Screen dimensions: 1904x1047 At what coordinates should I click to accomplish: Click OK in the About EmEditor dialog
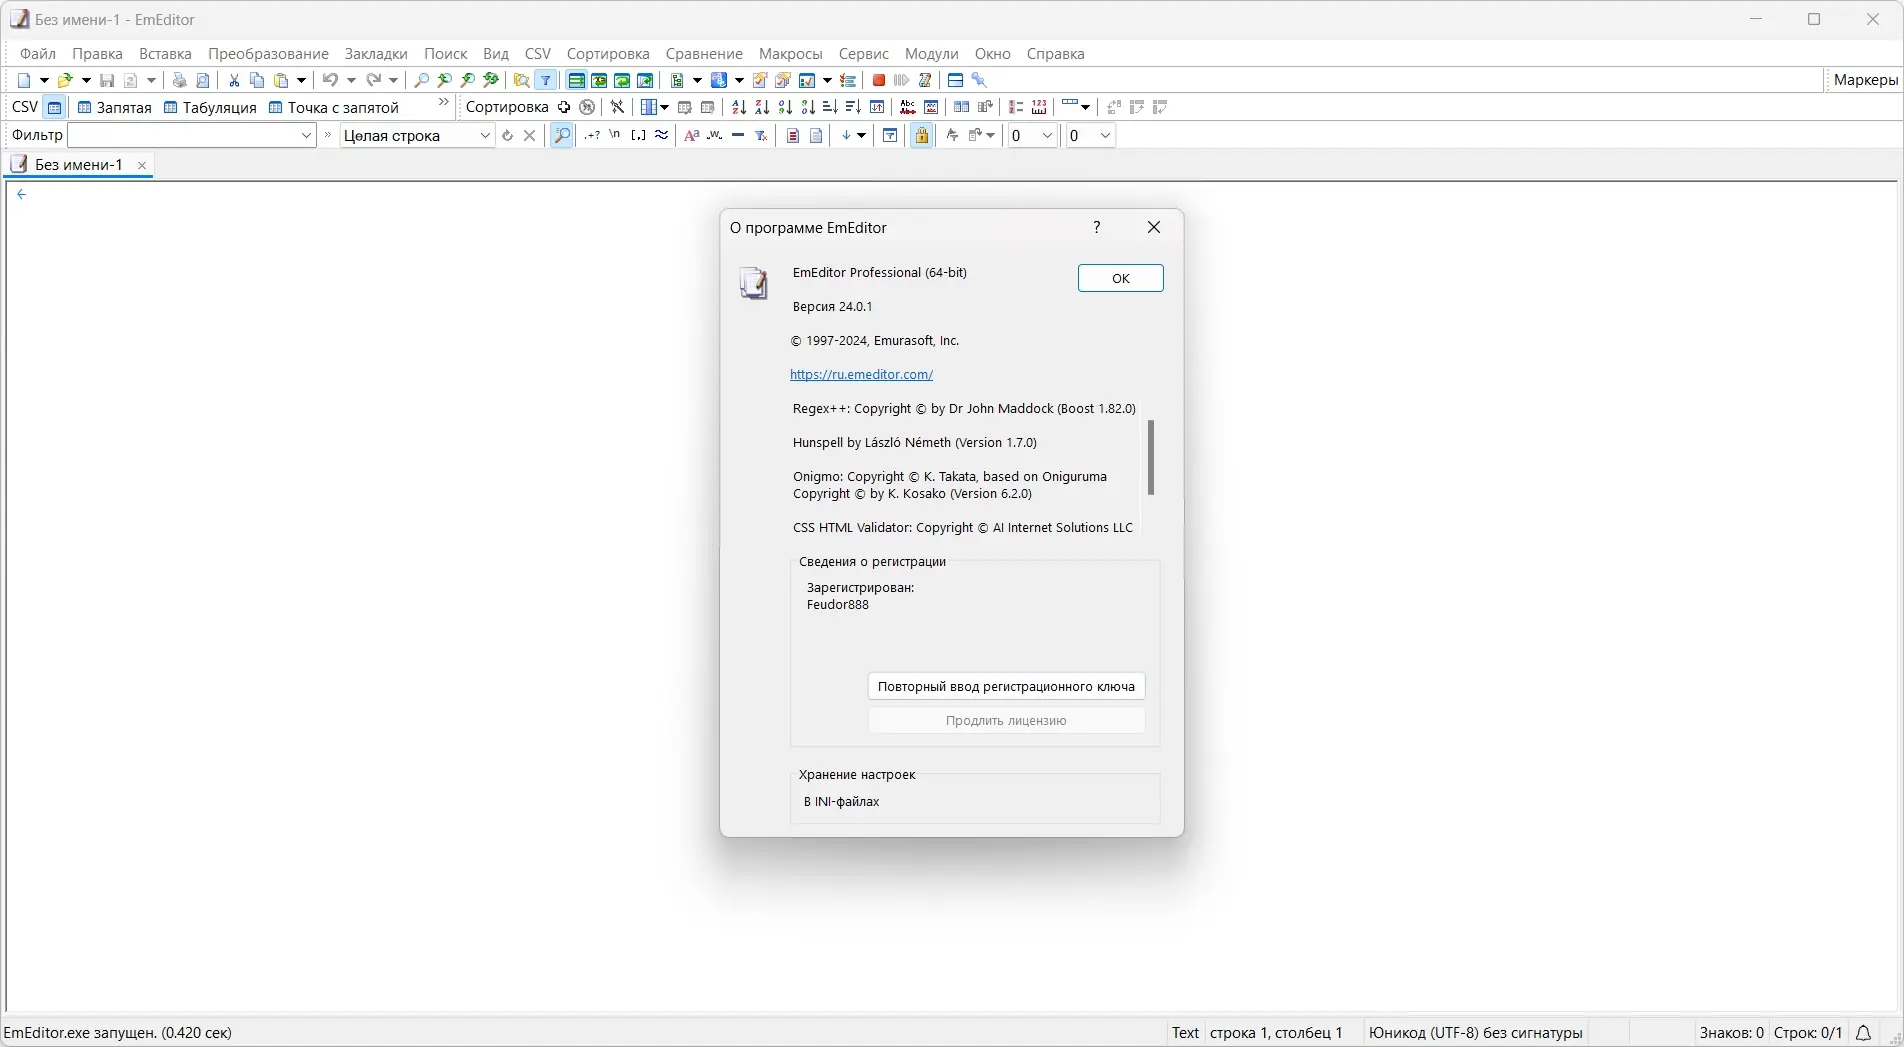coord(1120,278)
